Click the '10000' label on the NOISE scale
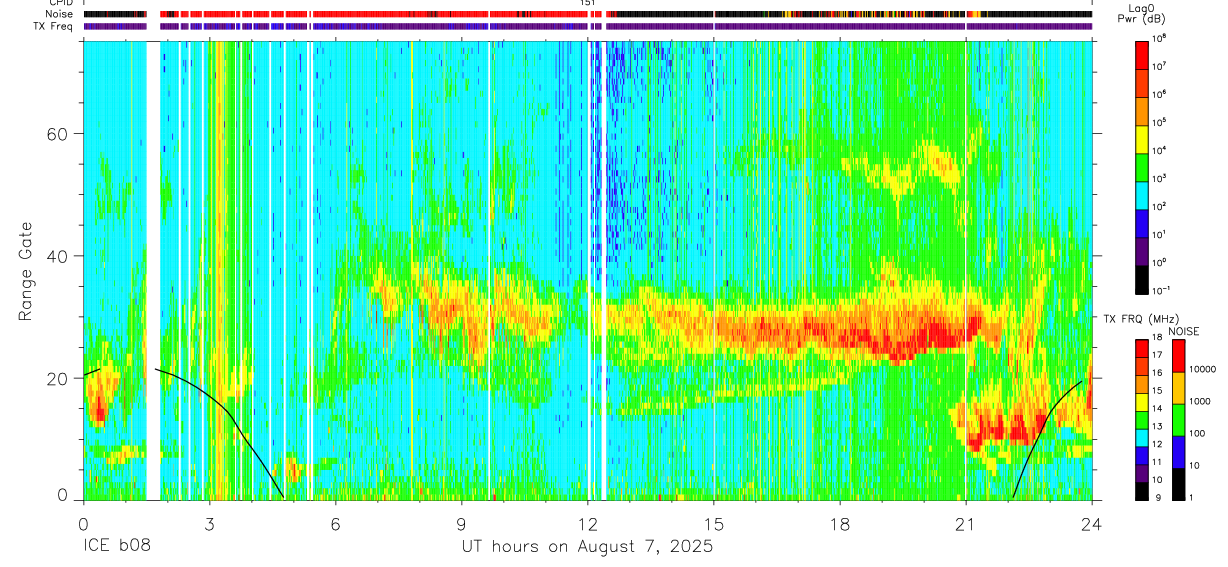Viewport: 1228px width, 567px height. (1205, 368)
